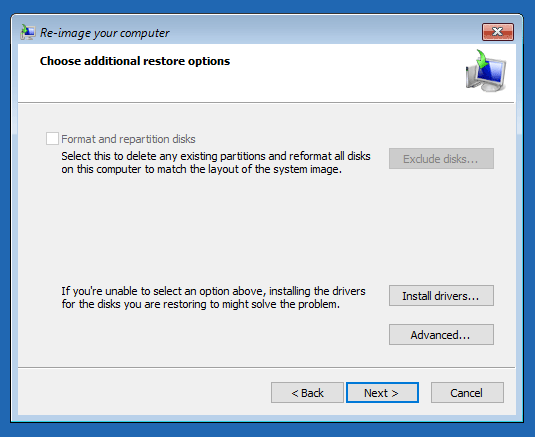Click the text line about disks you are restoring

pyautogui.click(x=200, y=304)
